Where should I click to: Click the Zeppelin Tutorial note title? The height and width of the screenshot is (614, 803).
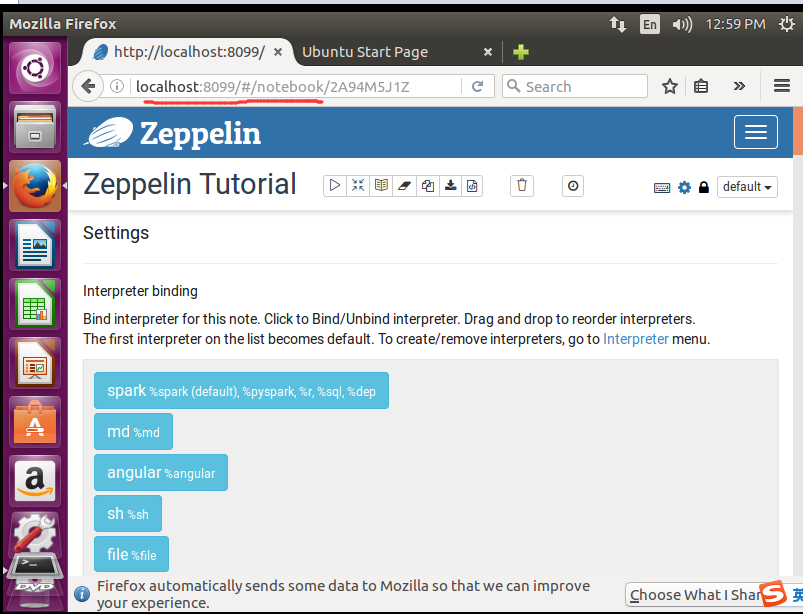click(x=189, y=184)
